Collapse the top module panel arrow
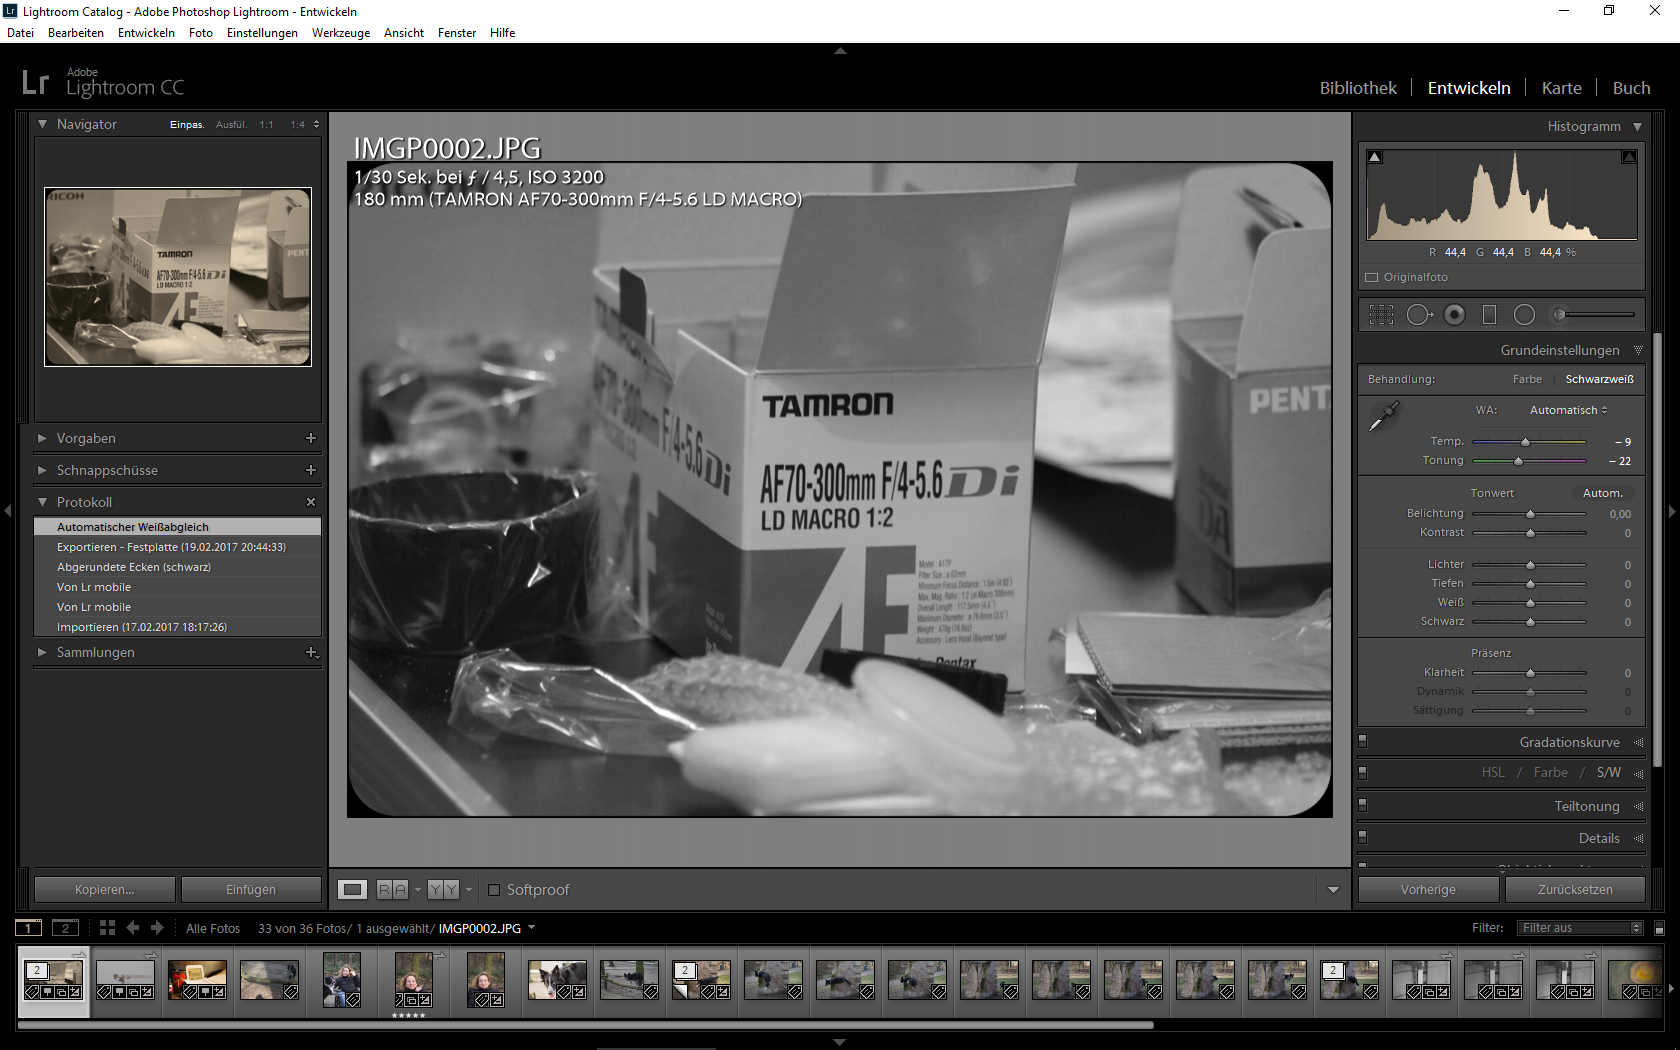This screenshot has height=1050, width=1680. [x=840, y=50]
